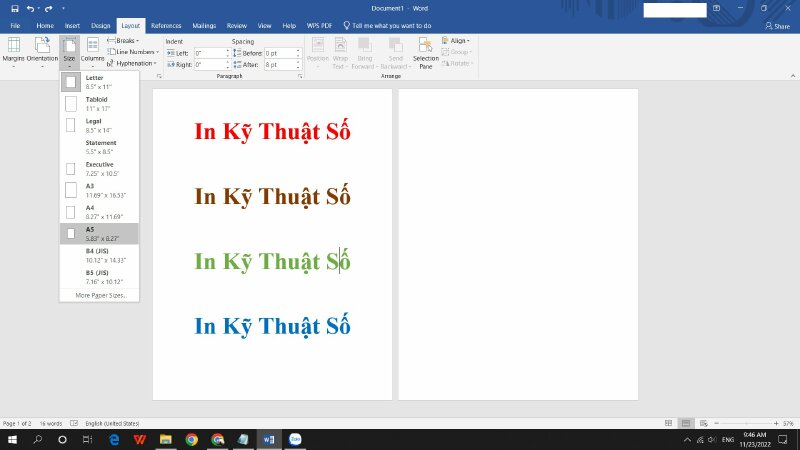800x450 pixels.
Task: Switch to Print Layout view
Action: 686,423
